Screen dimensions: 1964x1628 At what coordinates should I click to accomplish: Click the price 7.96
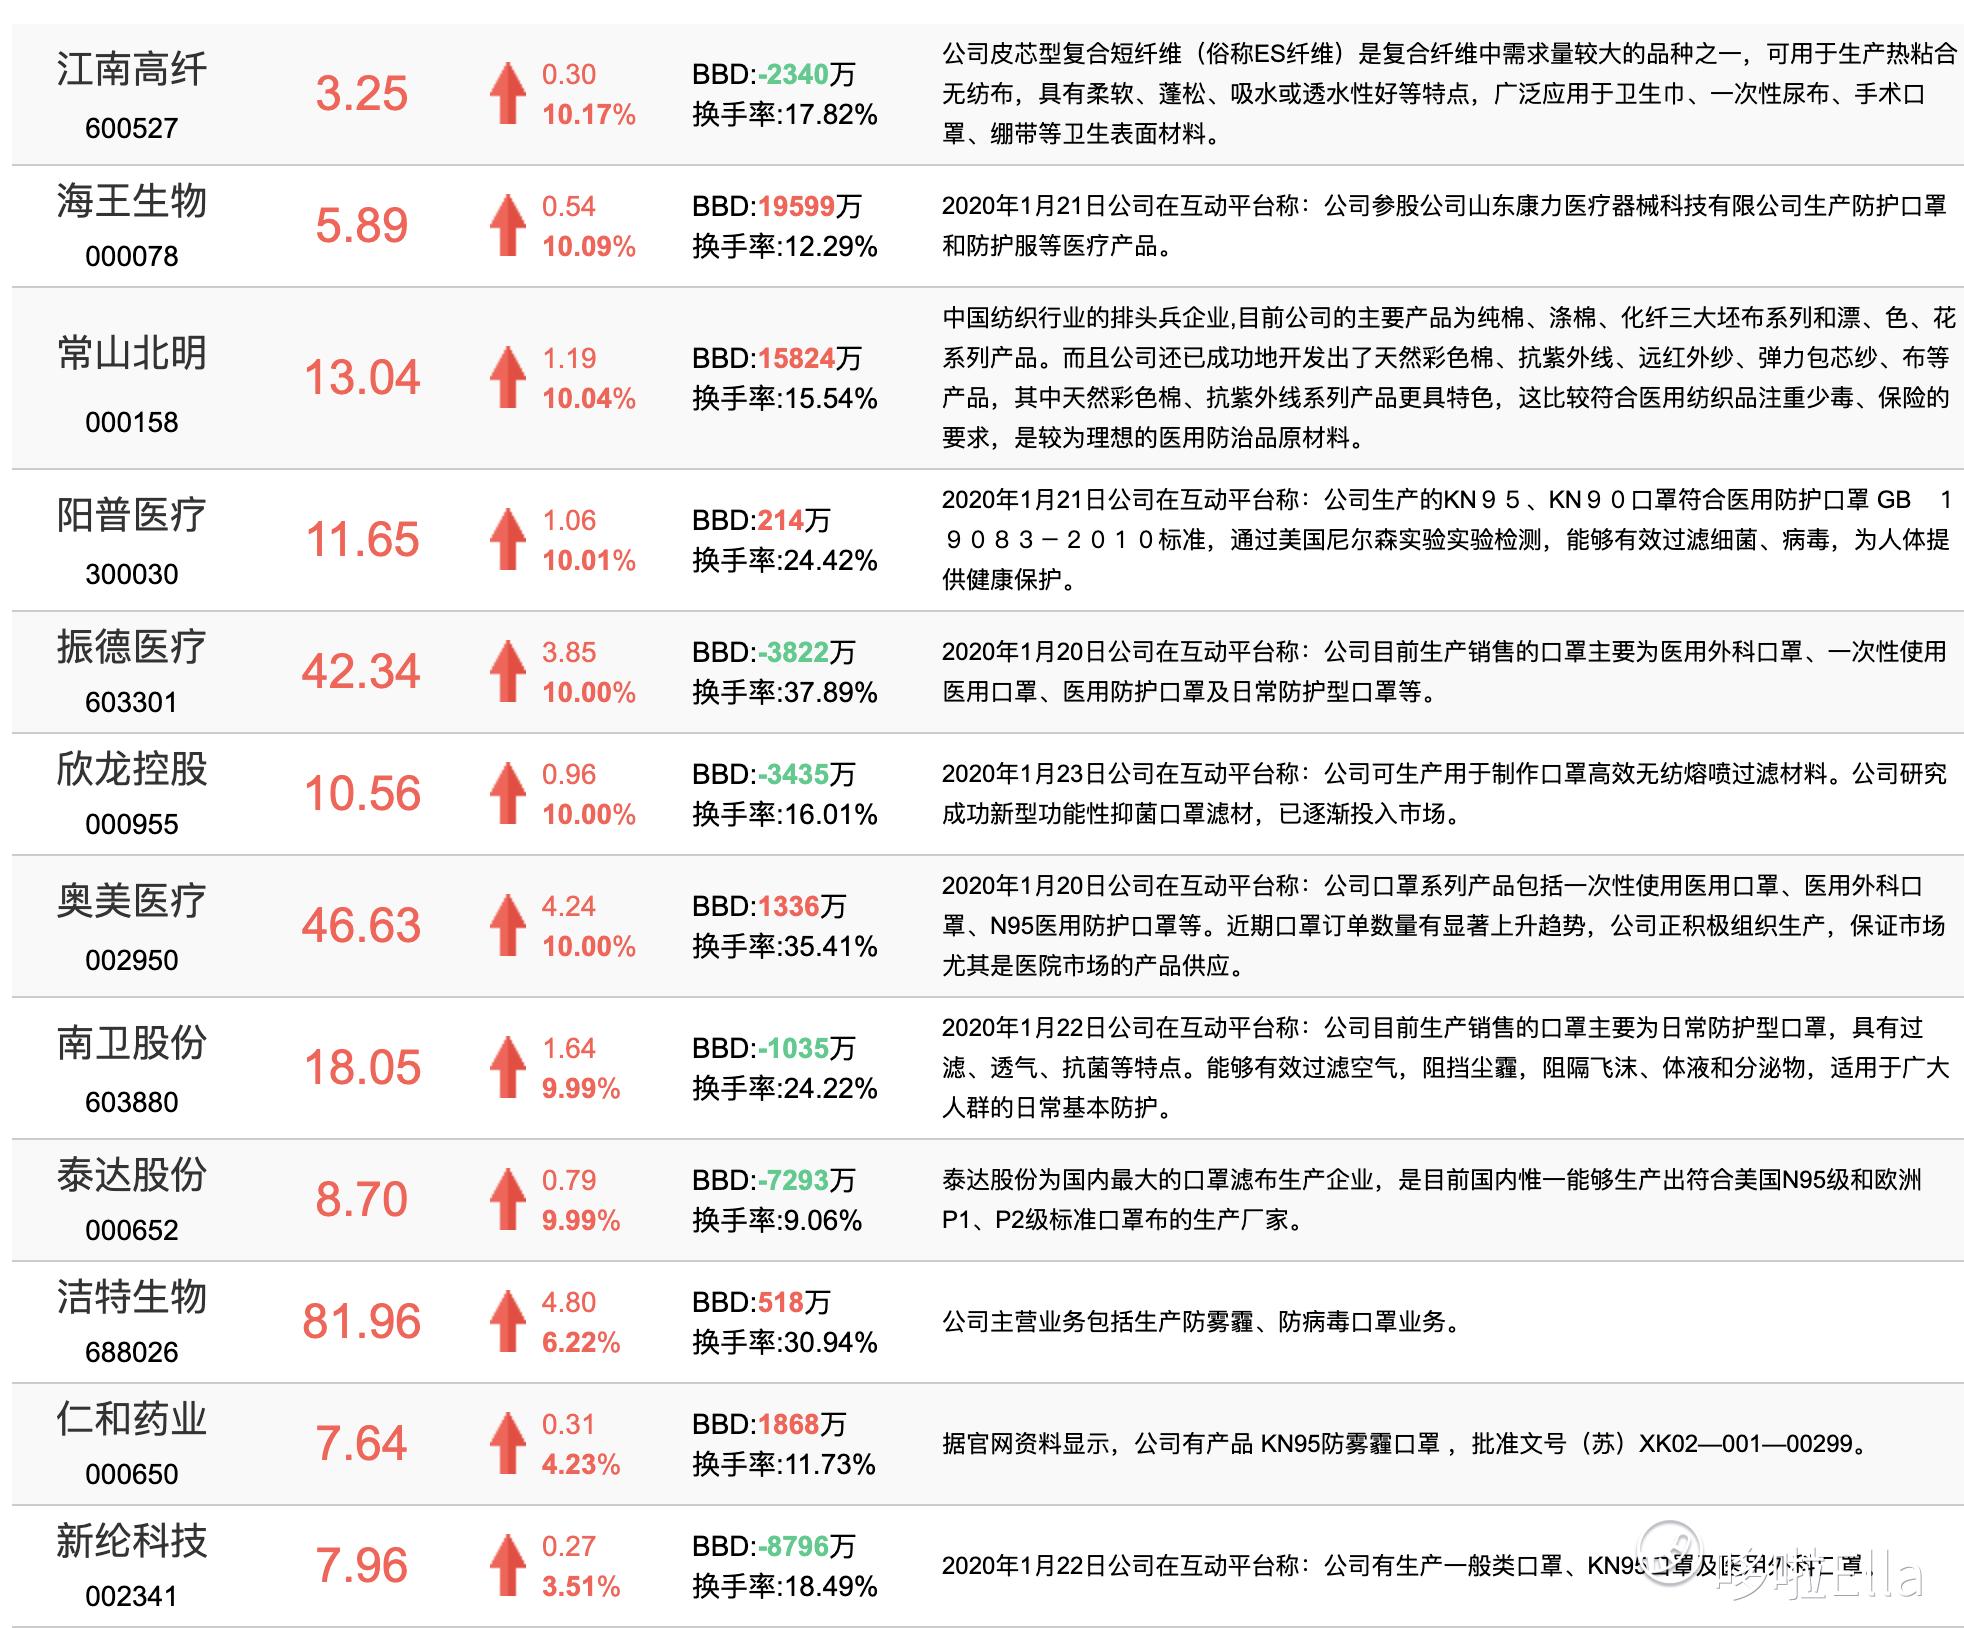coord(362,1565)
